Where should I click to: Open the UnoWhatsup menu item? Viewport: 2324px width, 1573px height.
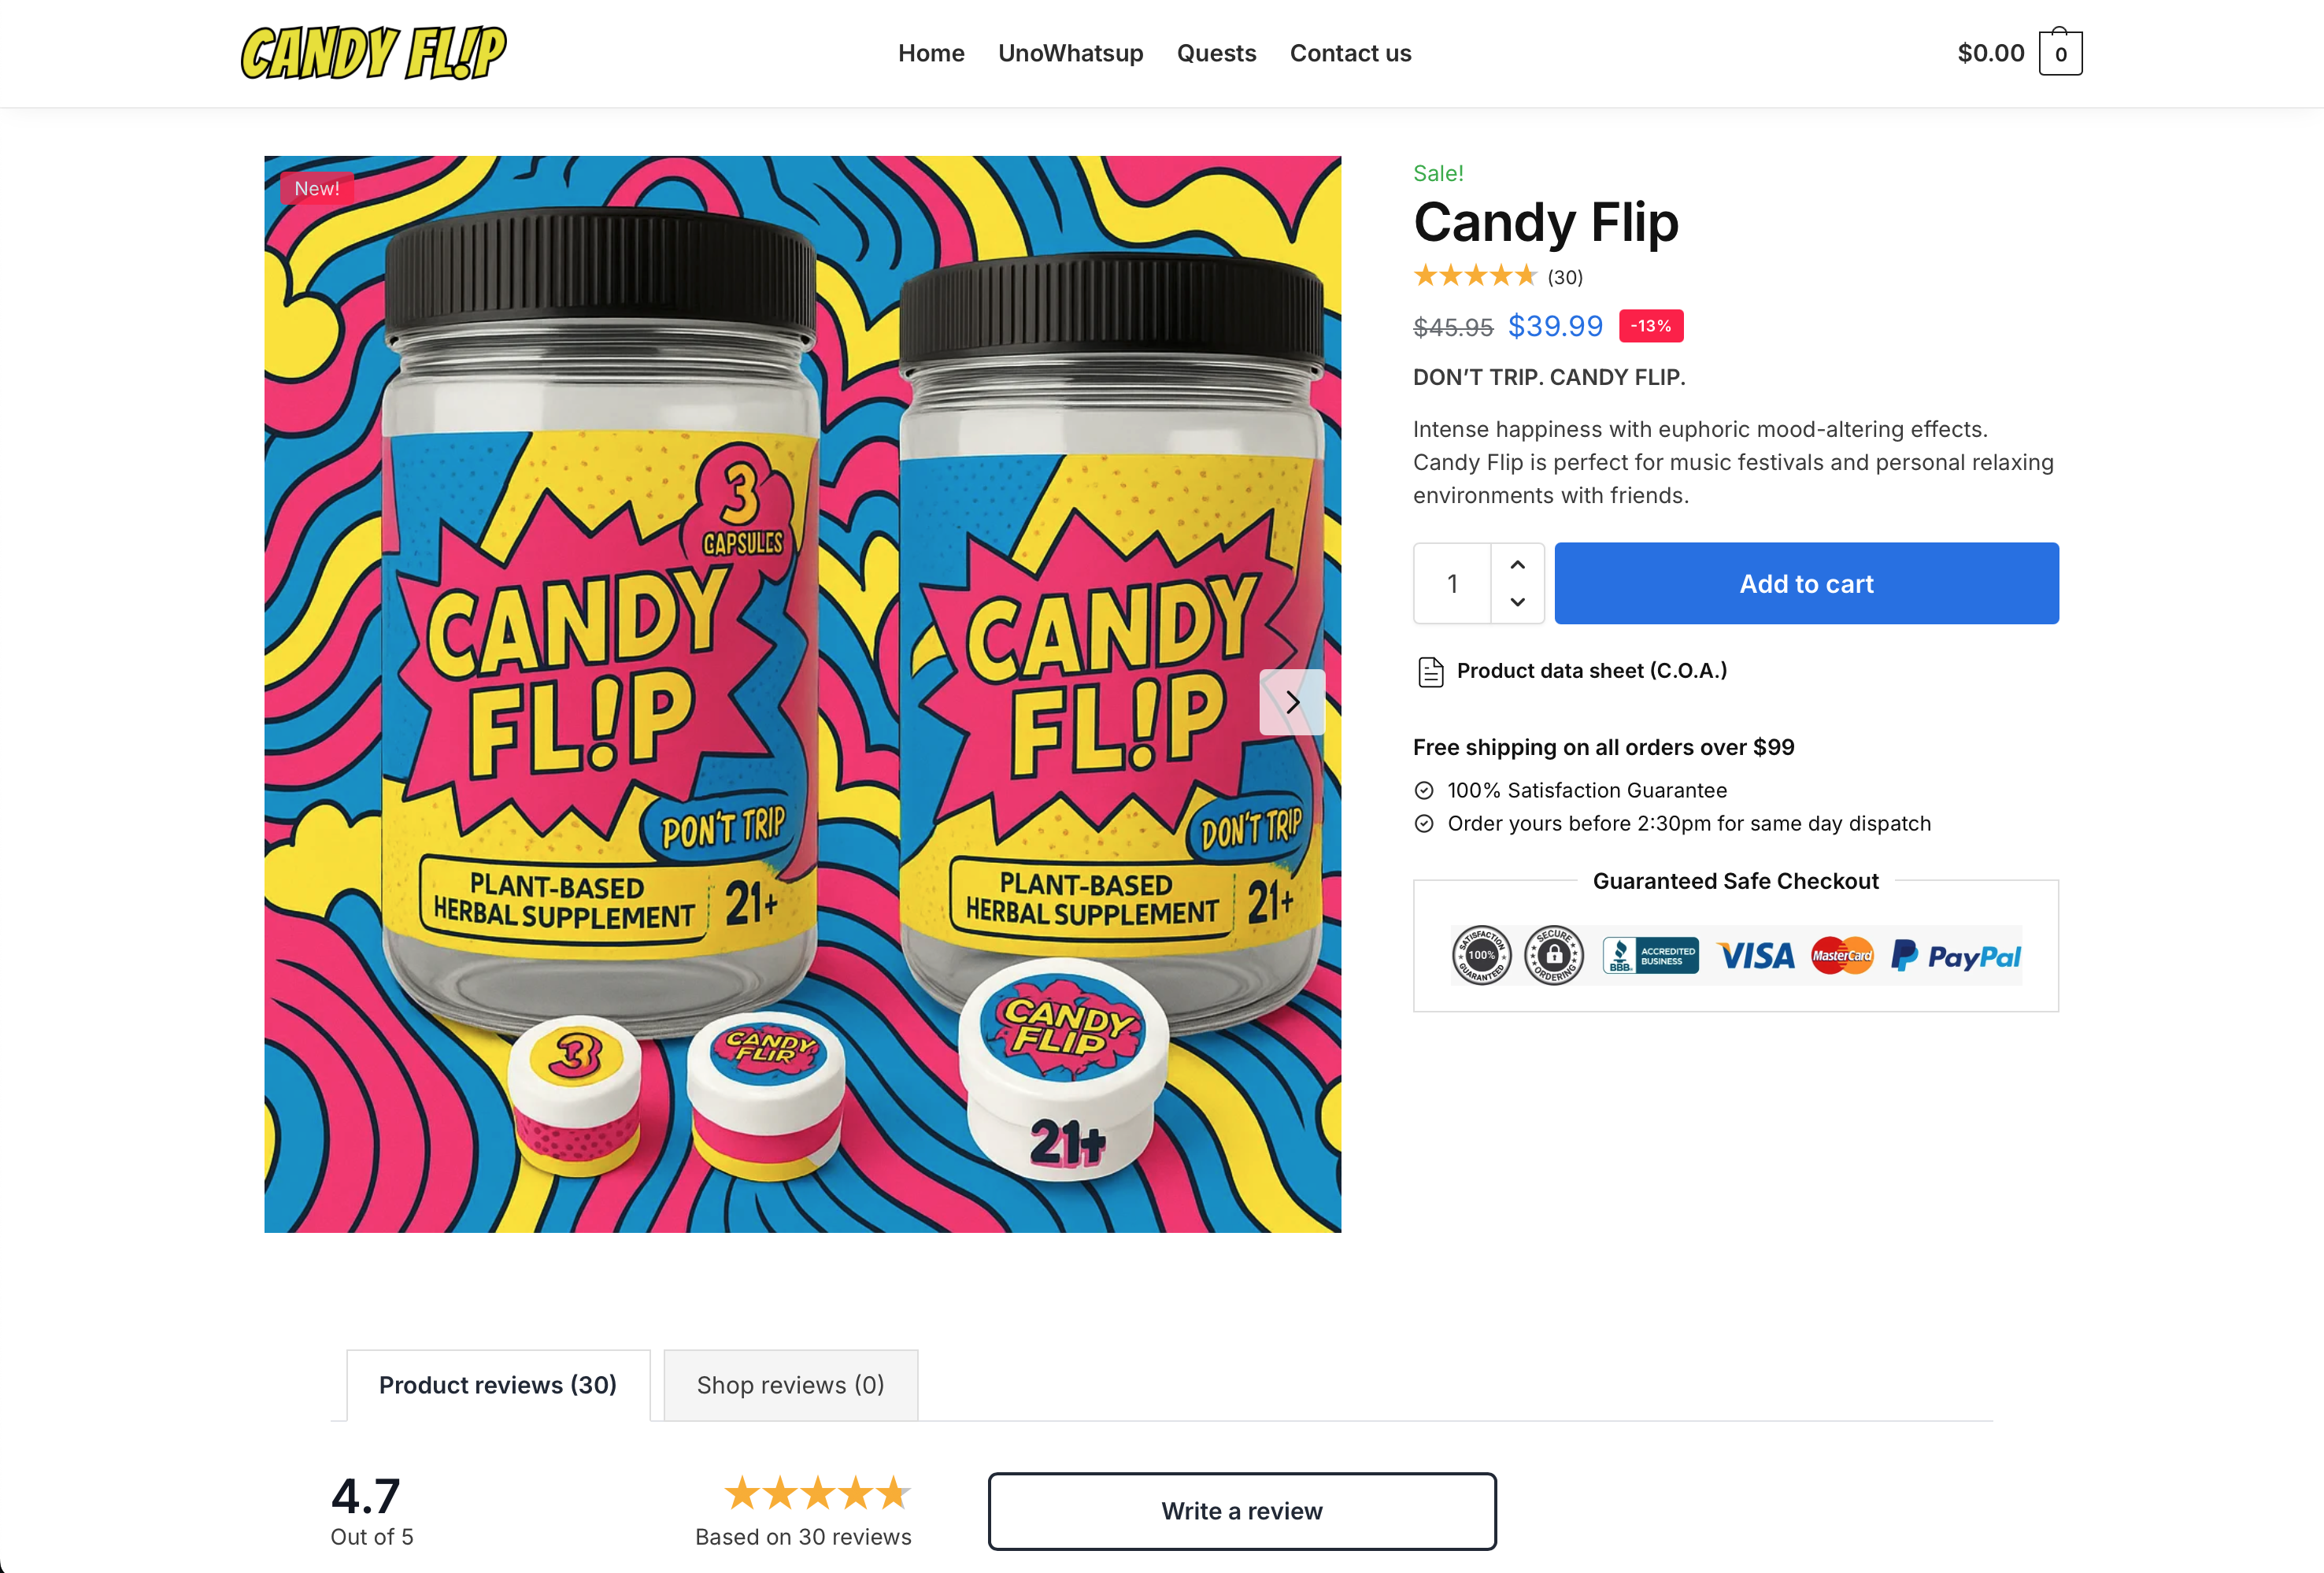pos(1070,53)
